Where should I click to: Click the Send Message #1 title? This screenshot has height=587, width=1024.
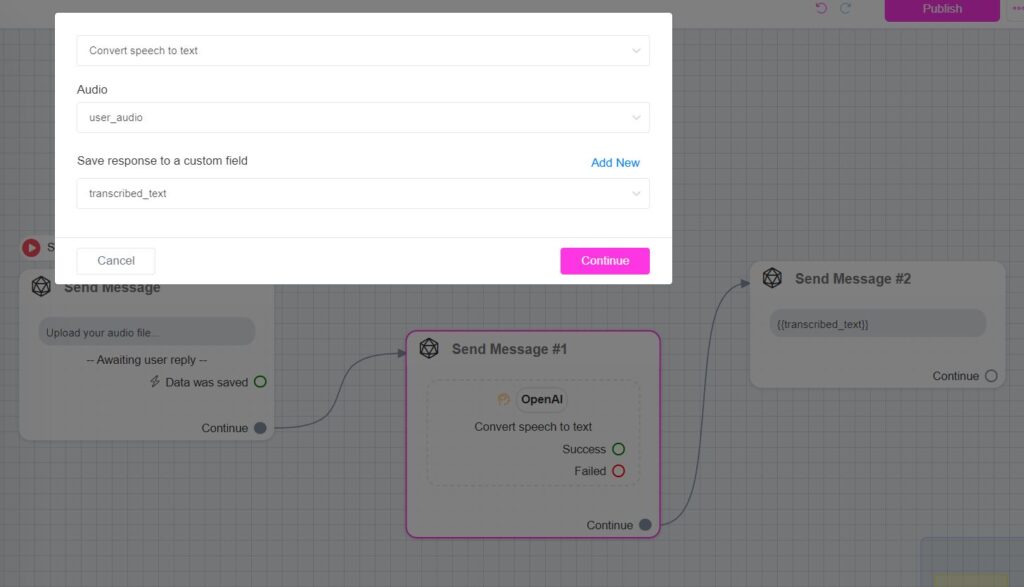(x=509, y=349)
